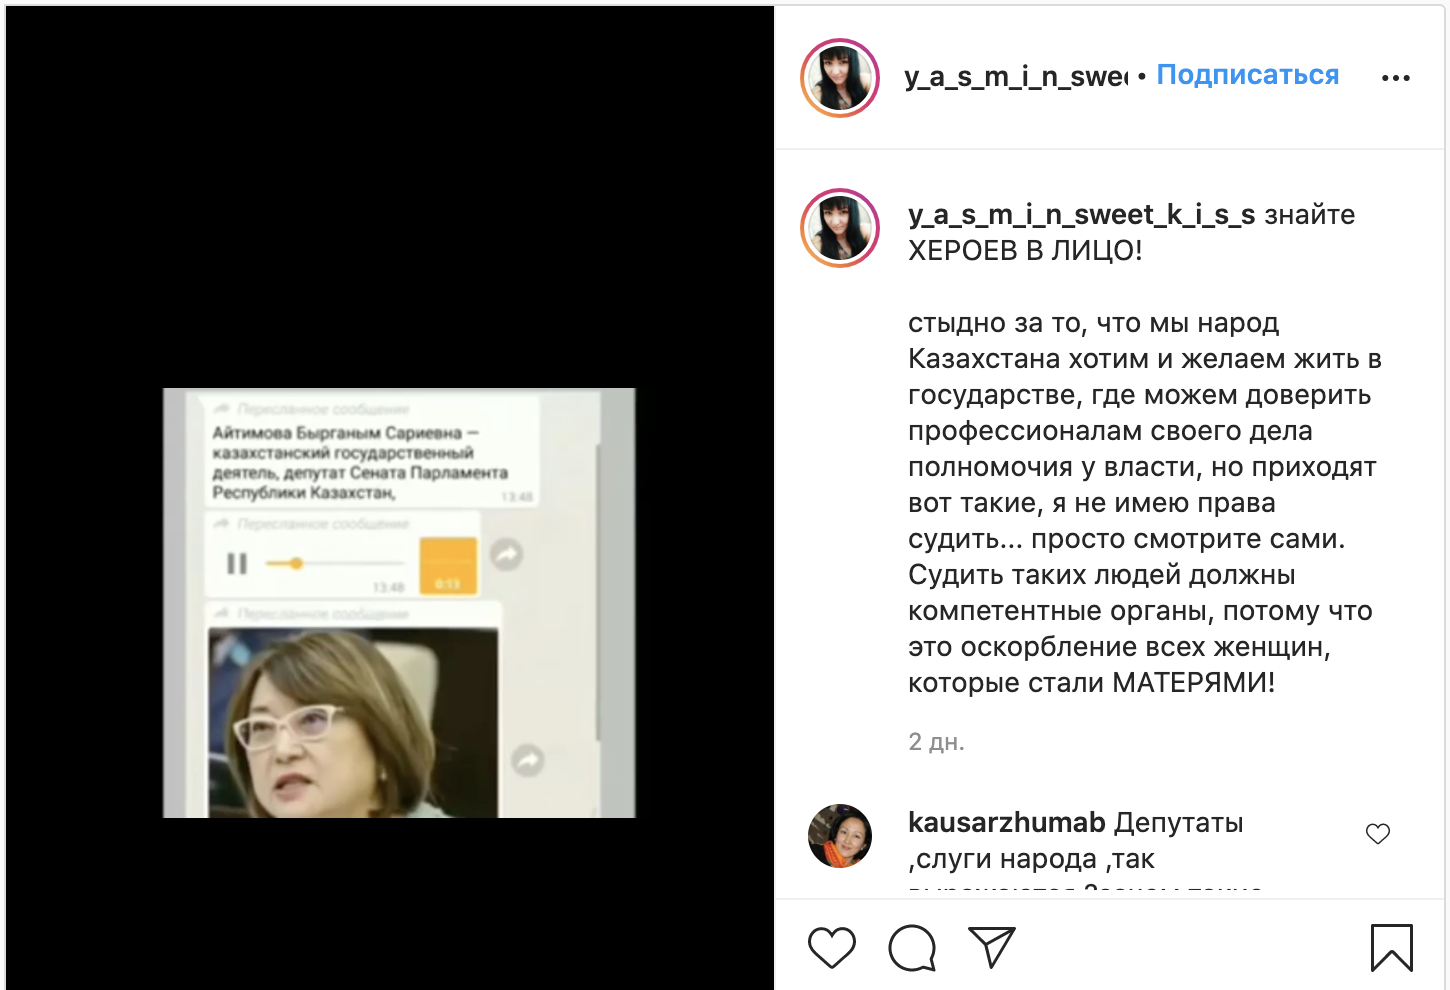Click the forward arrow beside voice message

point(507,554)
